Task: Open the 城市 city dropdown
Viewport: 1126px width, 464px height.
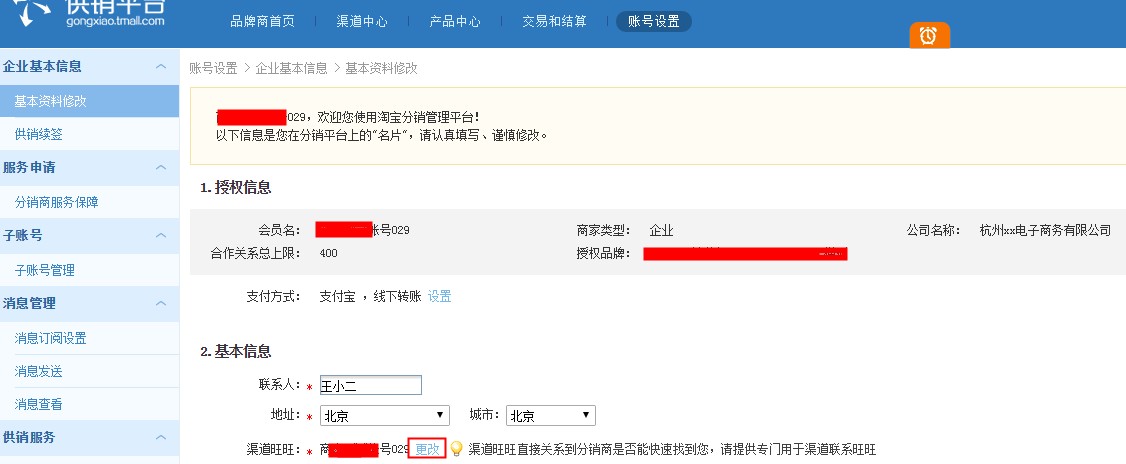Action: click(x=550, y=415)
